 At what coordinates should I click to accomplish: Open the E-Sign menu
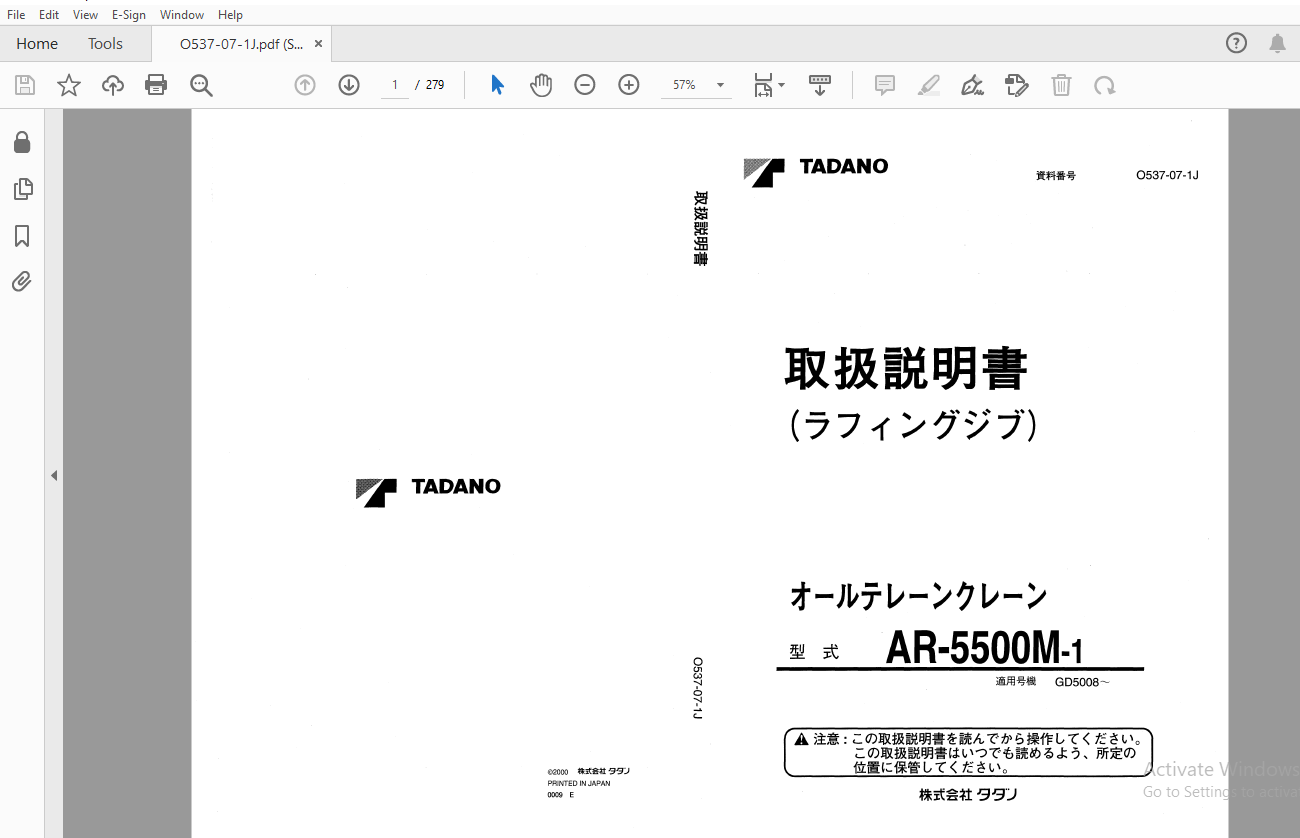pos(129,15)
